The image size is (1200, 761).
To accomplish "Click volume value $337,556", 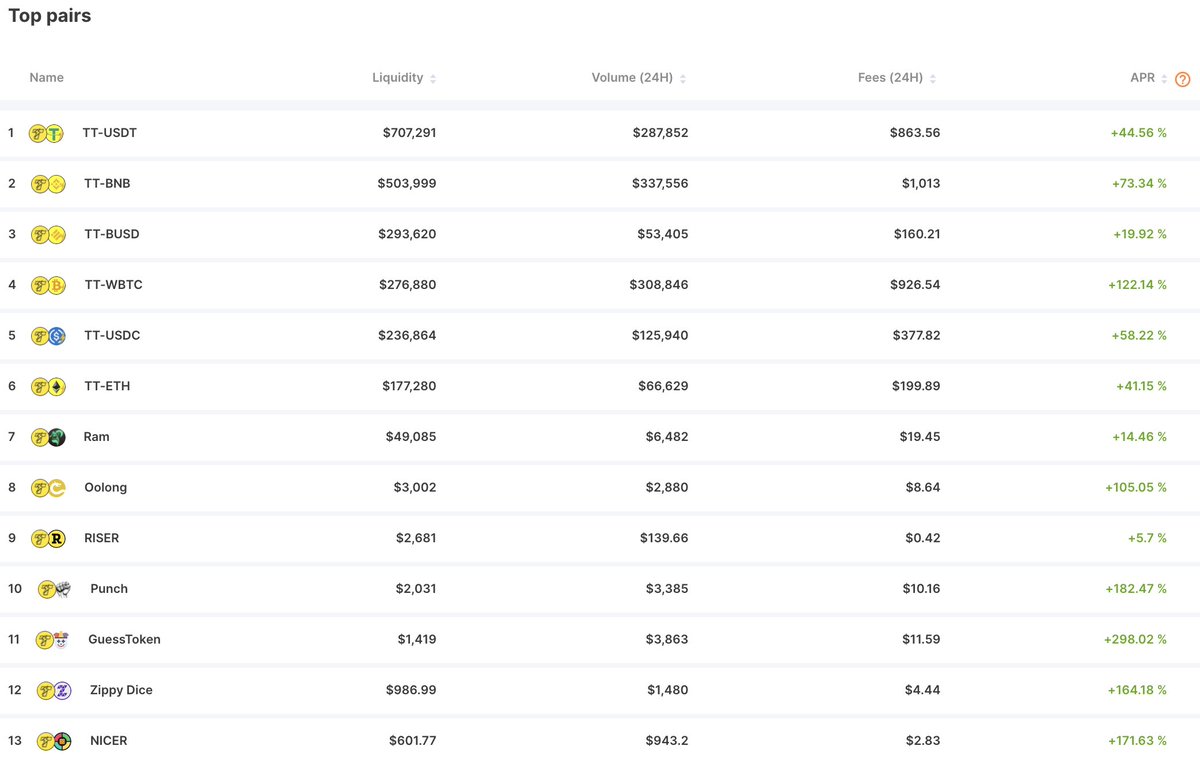I will pyautogui.click(x=660, y=184).
